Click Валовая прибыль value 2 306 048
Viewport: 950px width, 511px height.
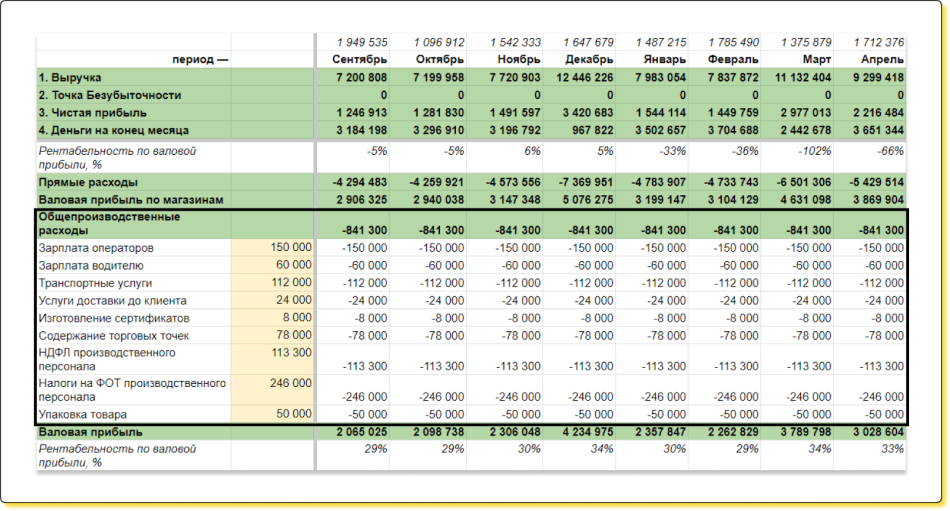coord(516,432)
